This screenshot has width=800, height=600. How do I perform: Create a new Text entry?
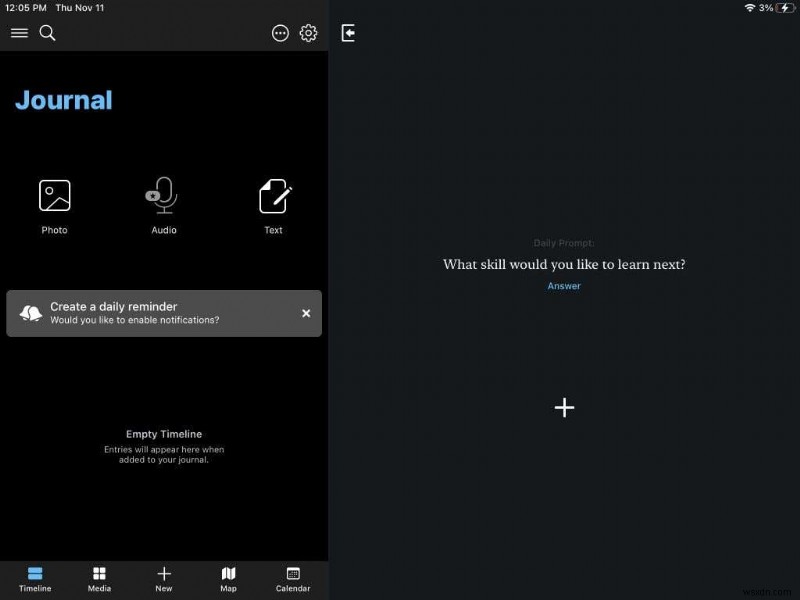(274, 207)
